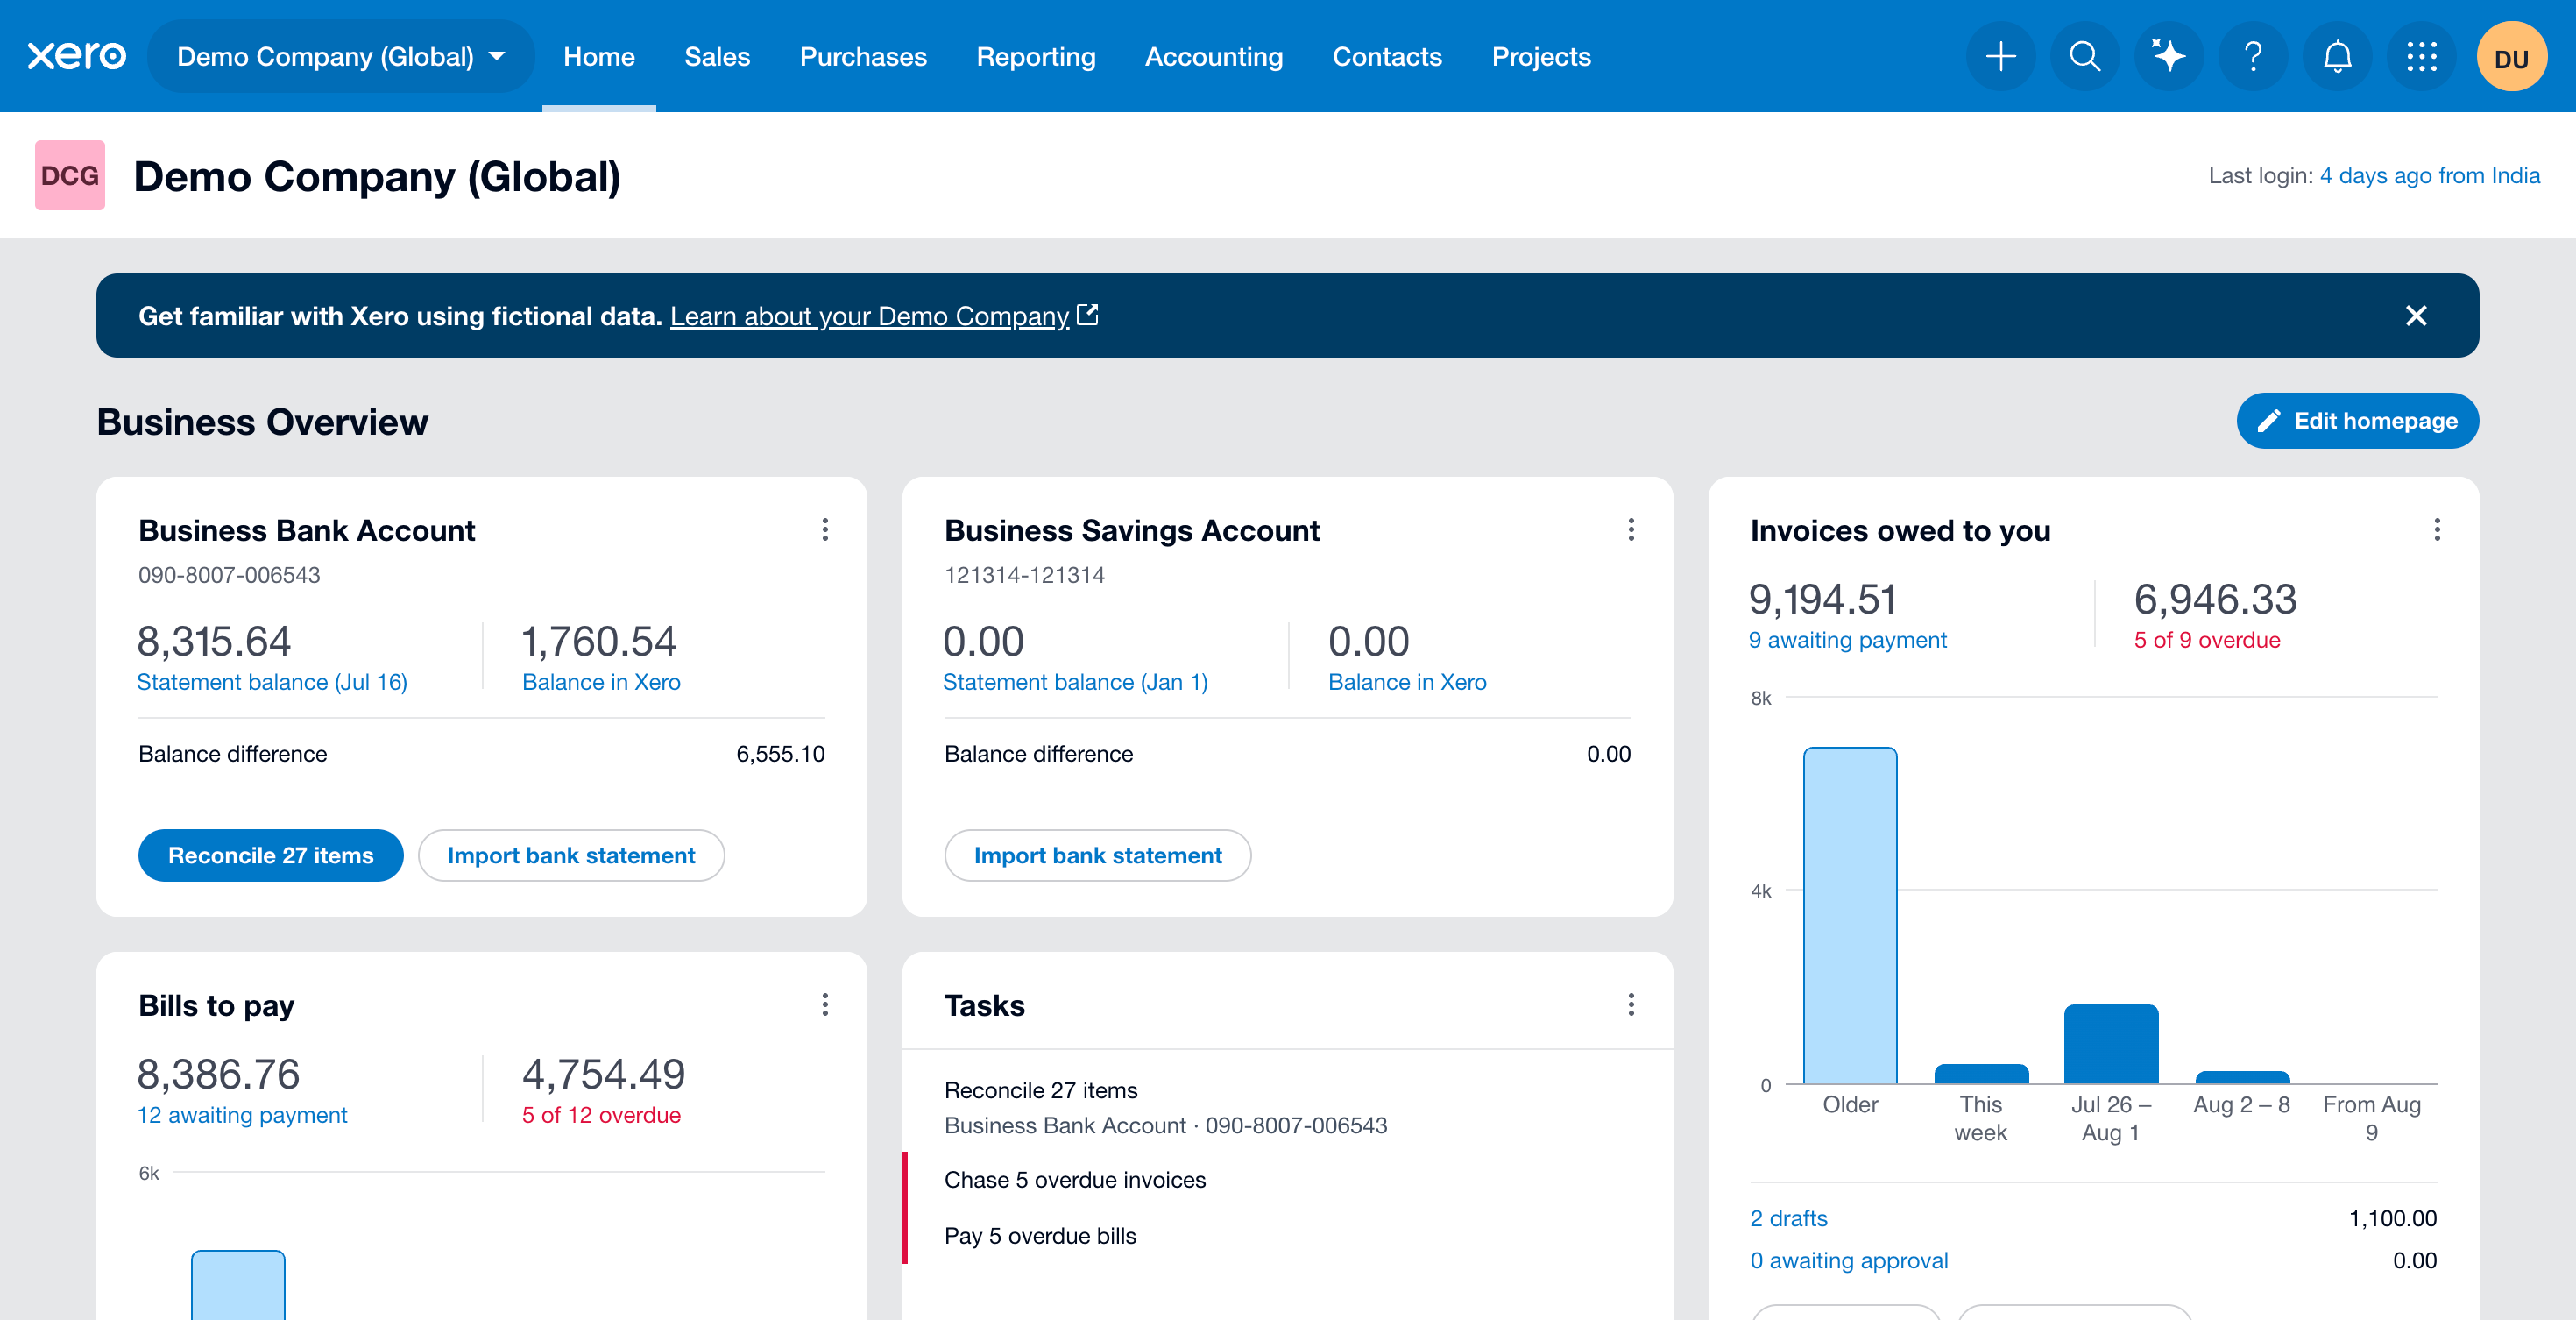Click account number 090-8007-006543 under Business Bank Account
The image size is (2576, 1320).
point(229,575)
